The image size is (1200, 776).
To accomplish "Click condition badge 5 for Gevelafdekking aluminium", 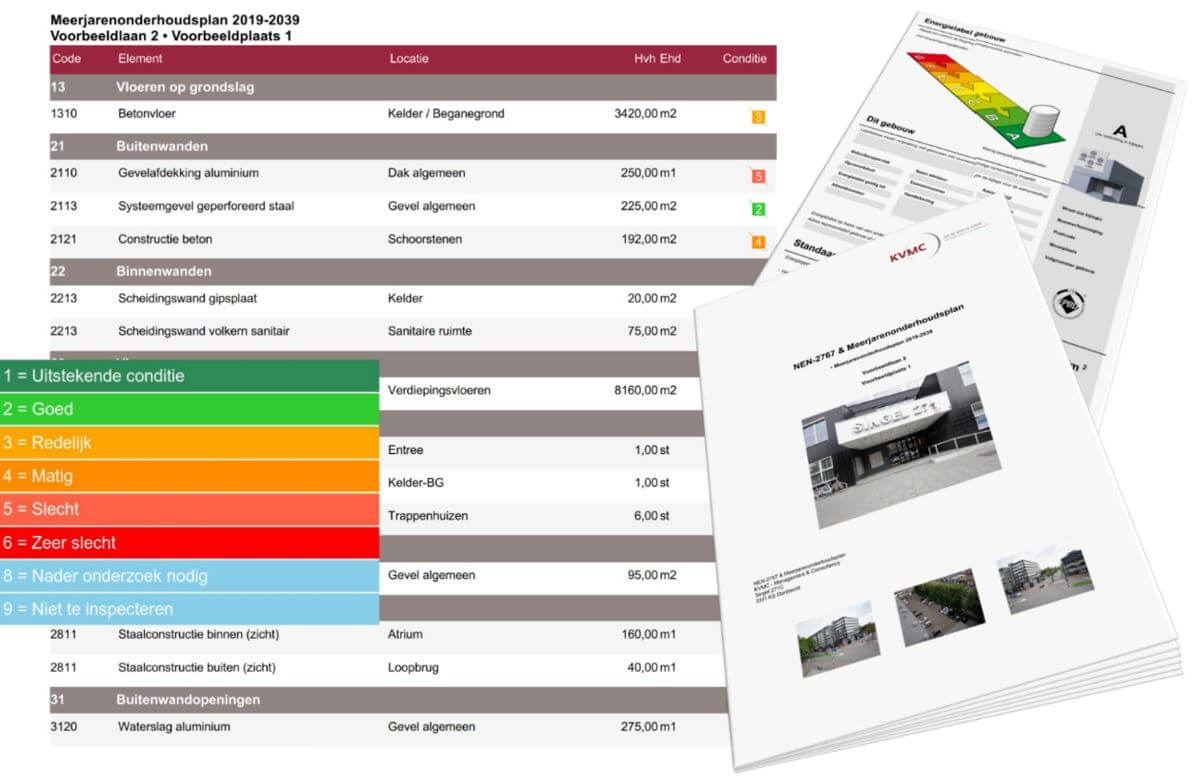I will [758, 176].
